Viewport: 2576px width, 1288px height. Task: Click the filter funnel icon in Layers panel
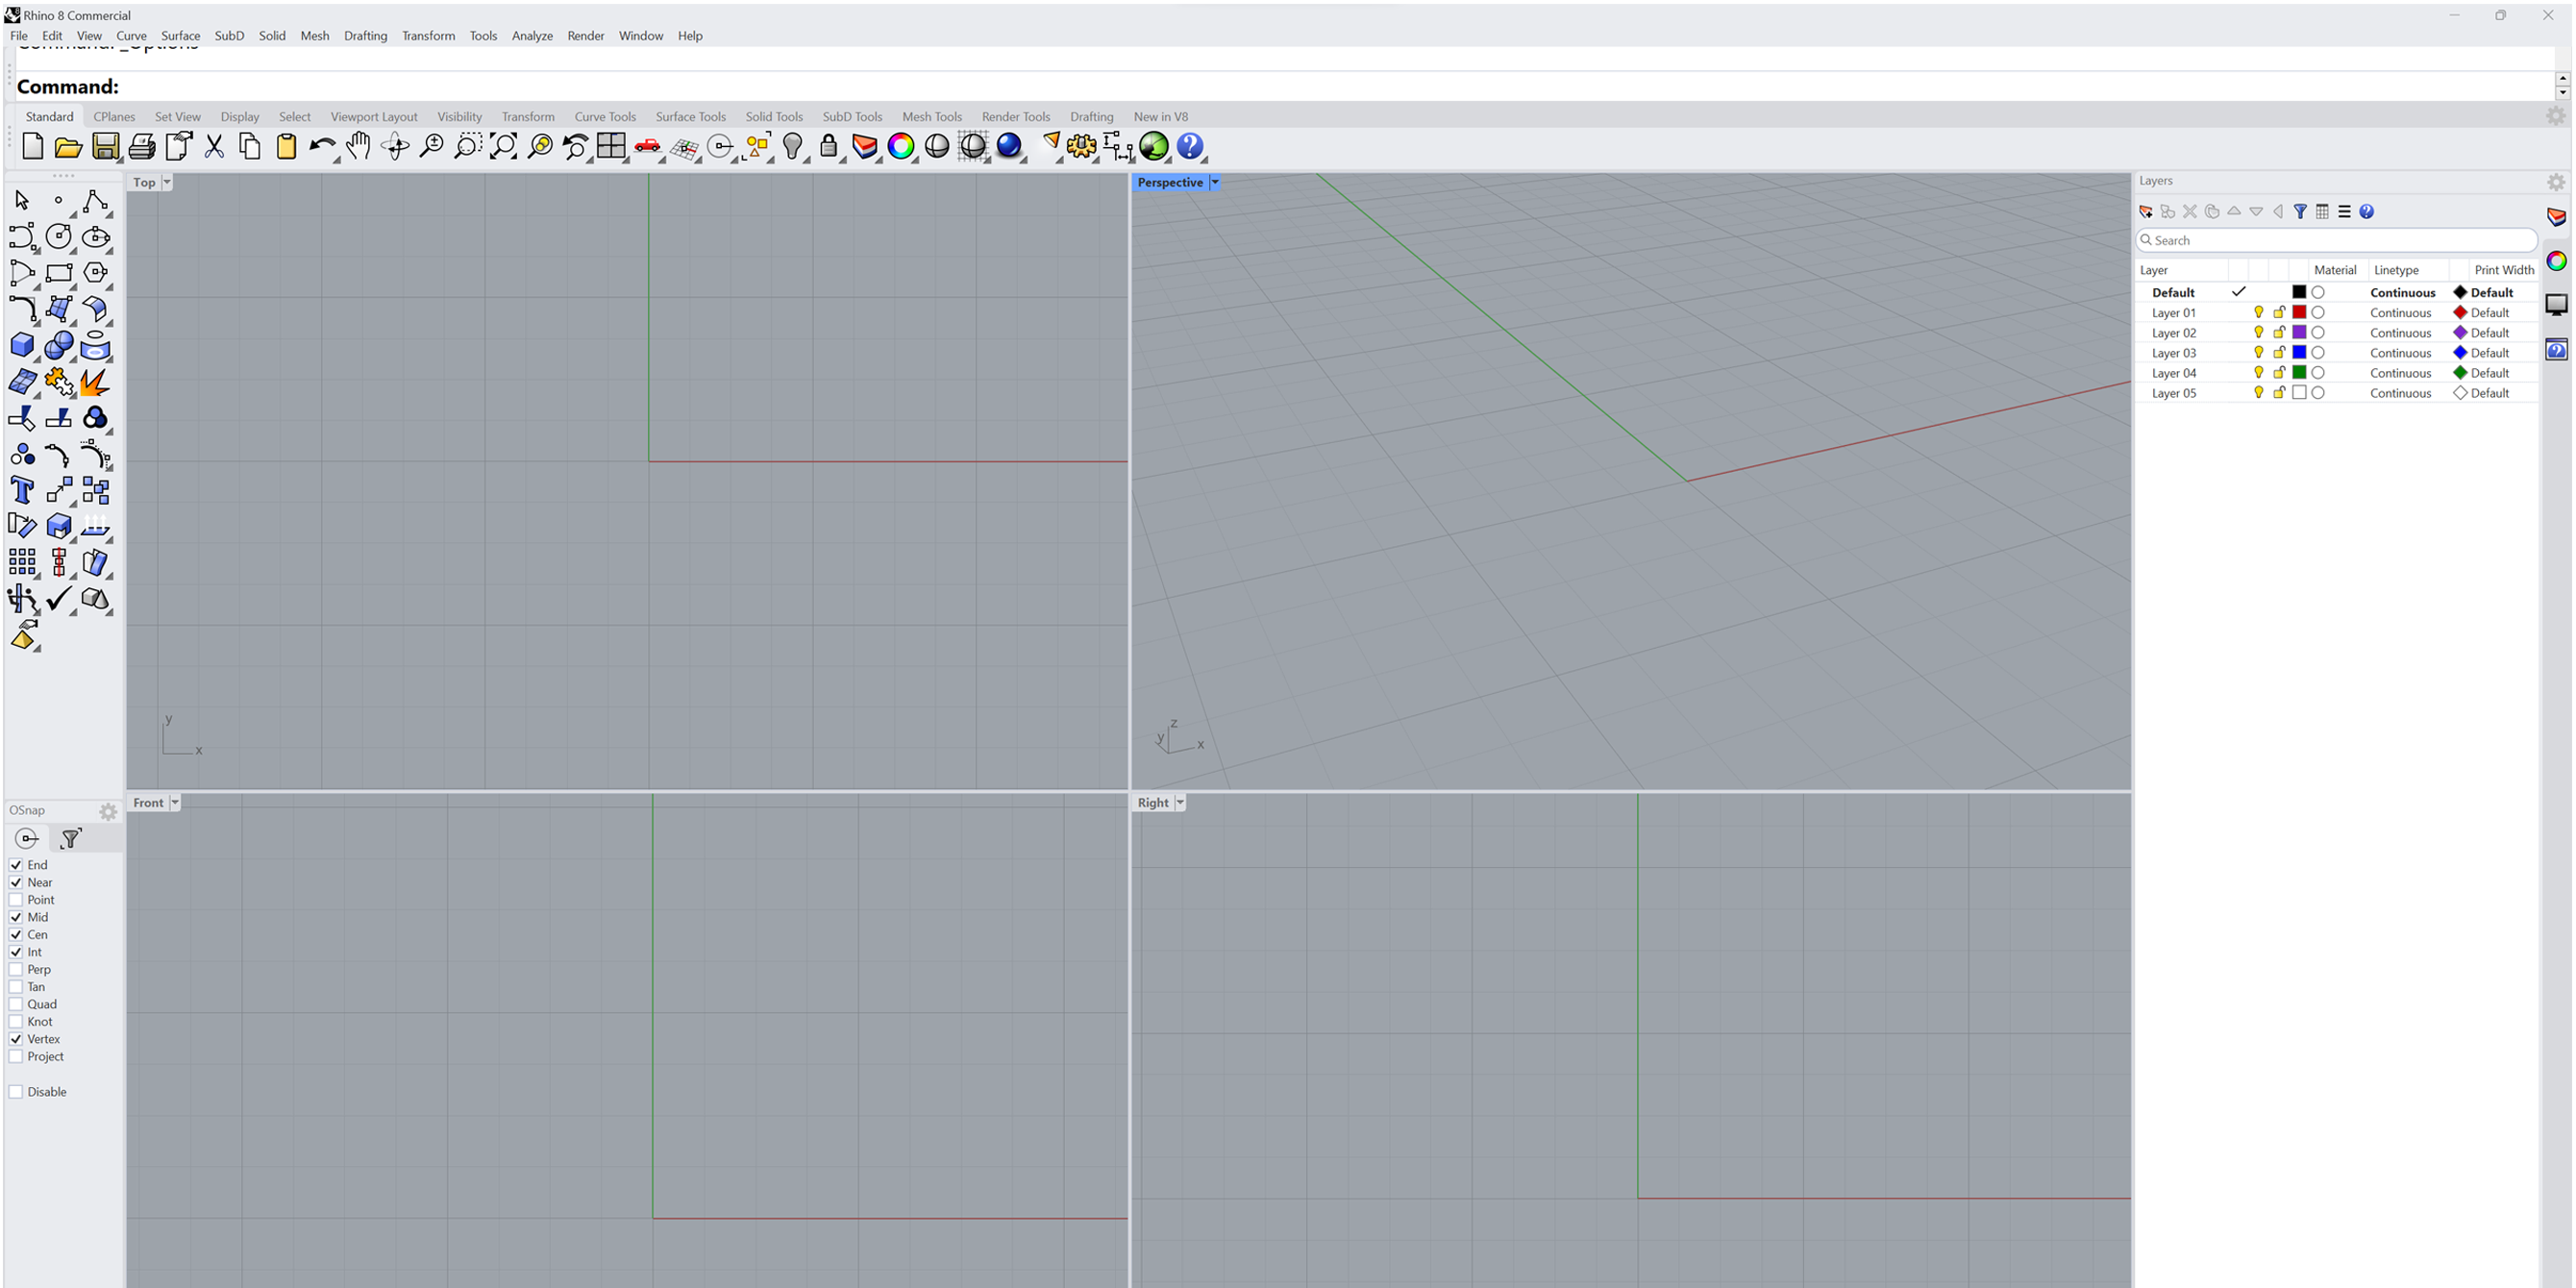click(x=2300, y=212)
